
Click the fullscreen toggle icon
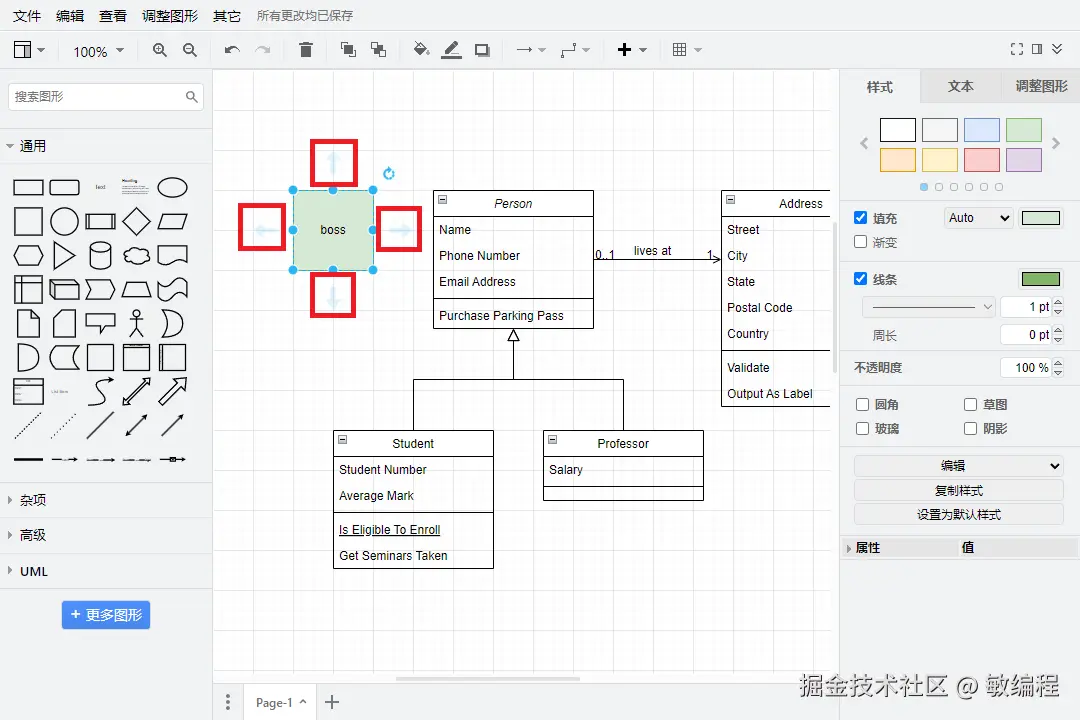[x=1017, y=49]
